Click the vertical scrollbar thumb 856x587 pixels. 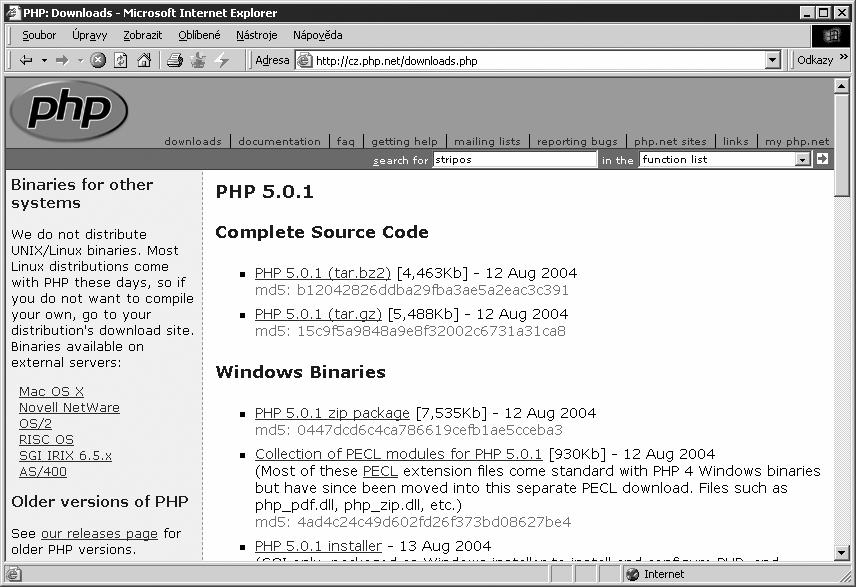[841, 144]
